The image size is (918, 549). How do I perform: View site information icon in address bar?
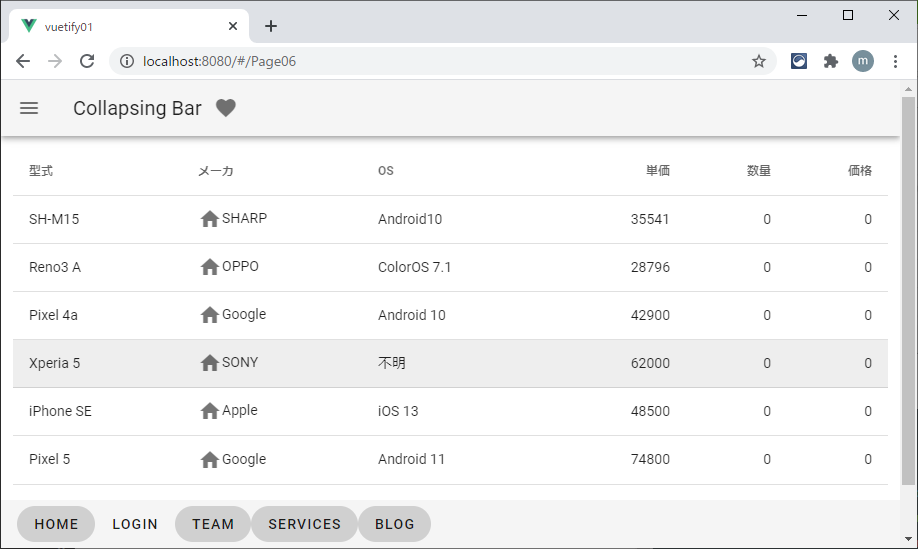click(126, 61)
